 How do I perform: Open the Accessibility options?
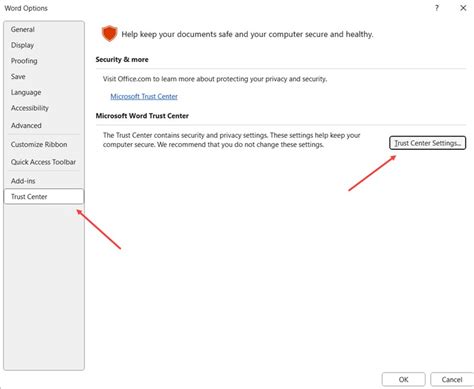pos(30,108)
